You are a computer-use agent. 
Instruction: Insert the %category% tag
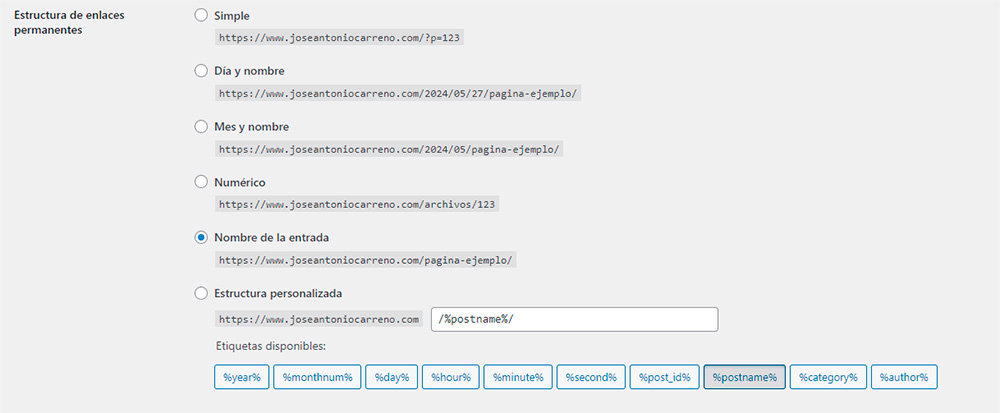click(827, 377)
